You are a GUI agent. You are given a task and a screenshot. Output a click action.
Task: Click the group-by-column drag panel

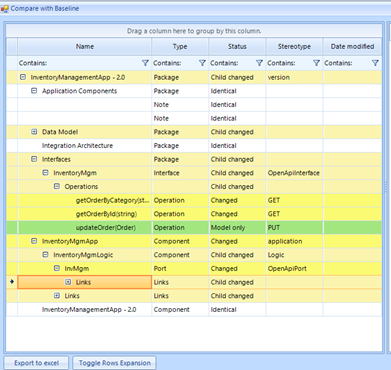point(194,31)
